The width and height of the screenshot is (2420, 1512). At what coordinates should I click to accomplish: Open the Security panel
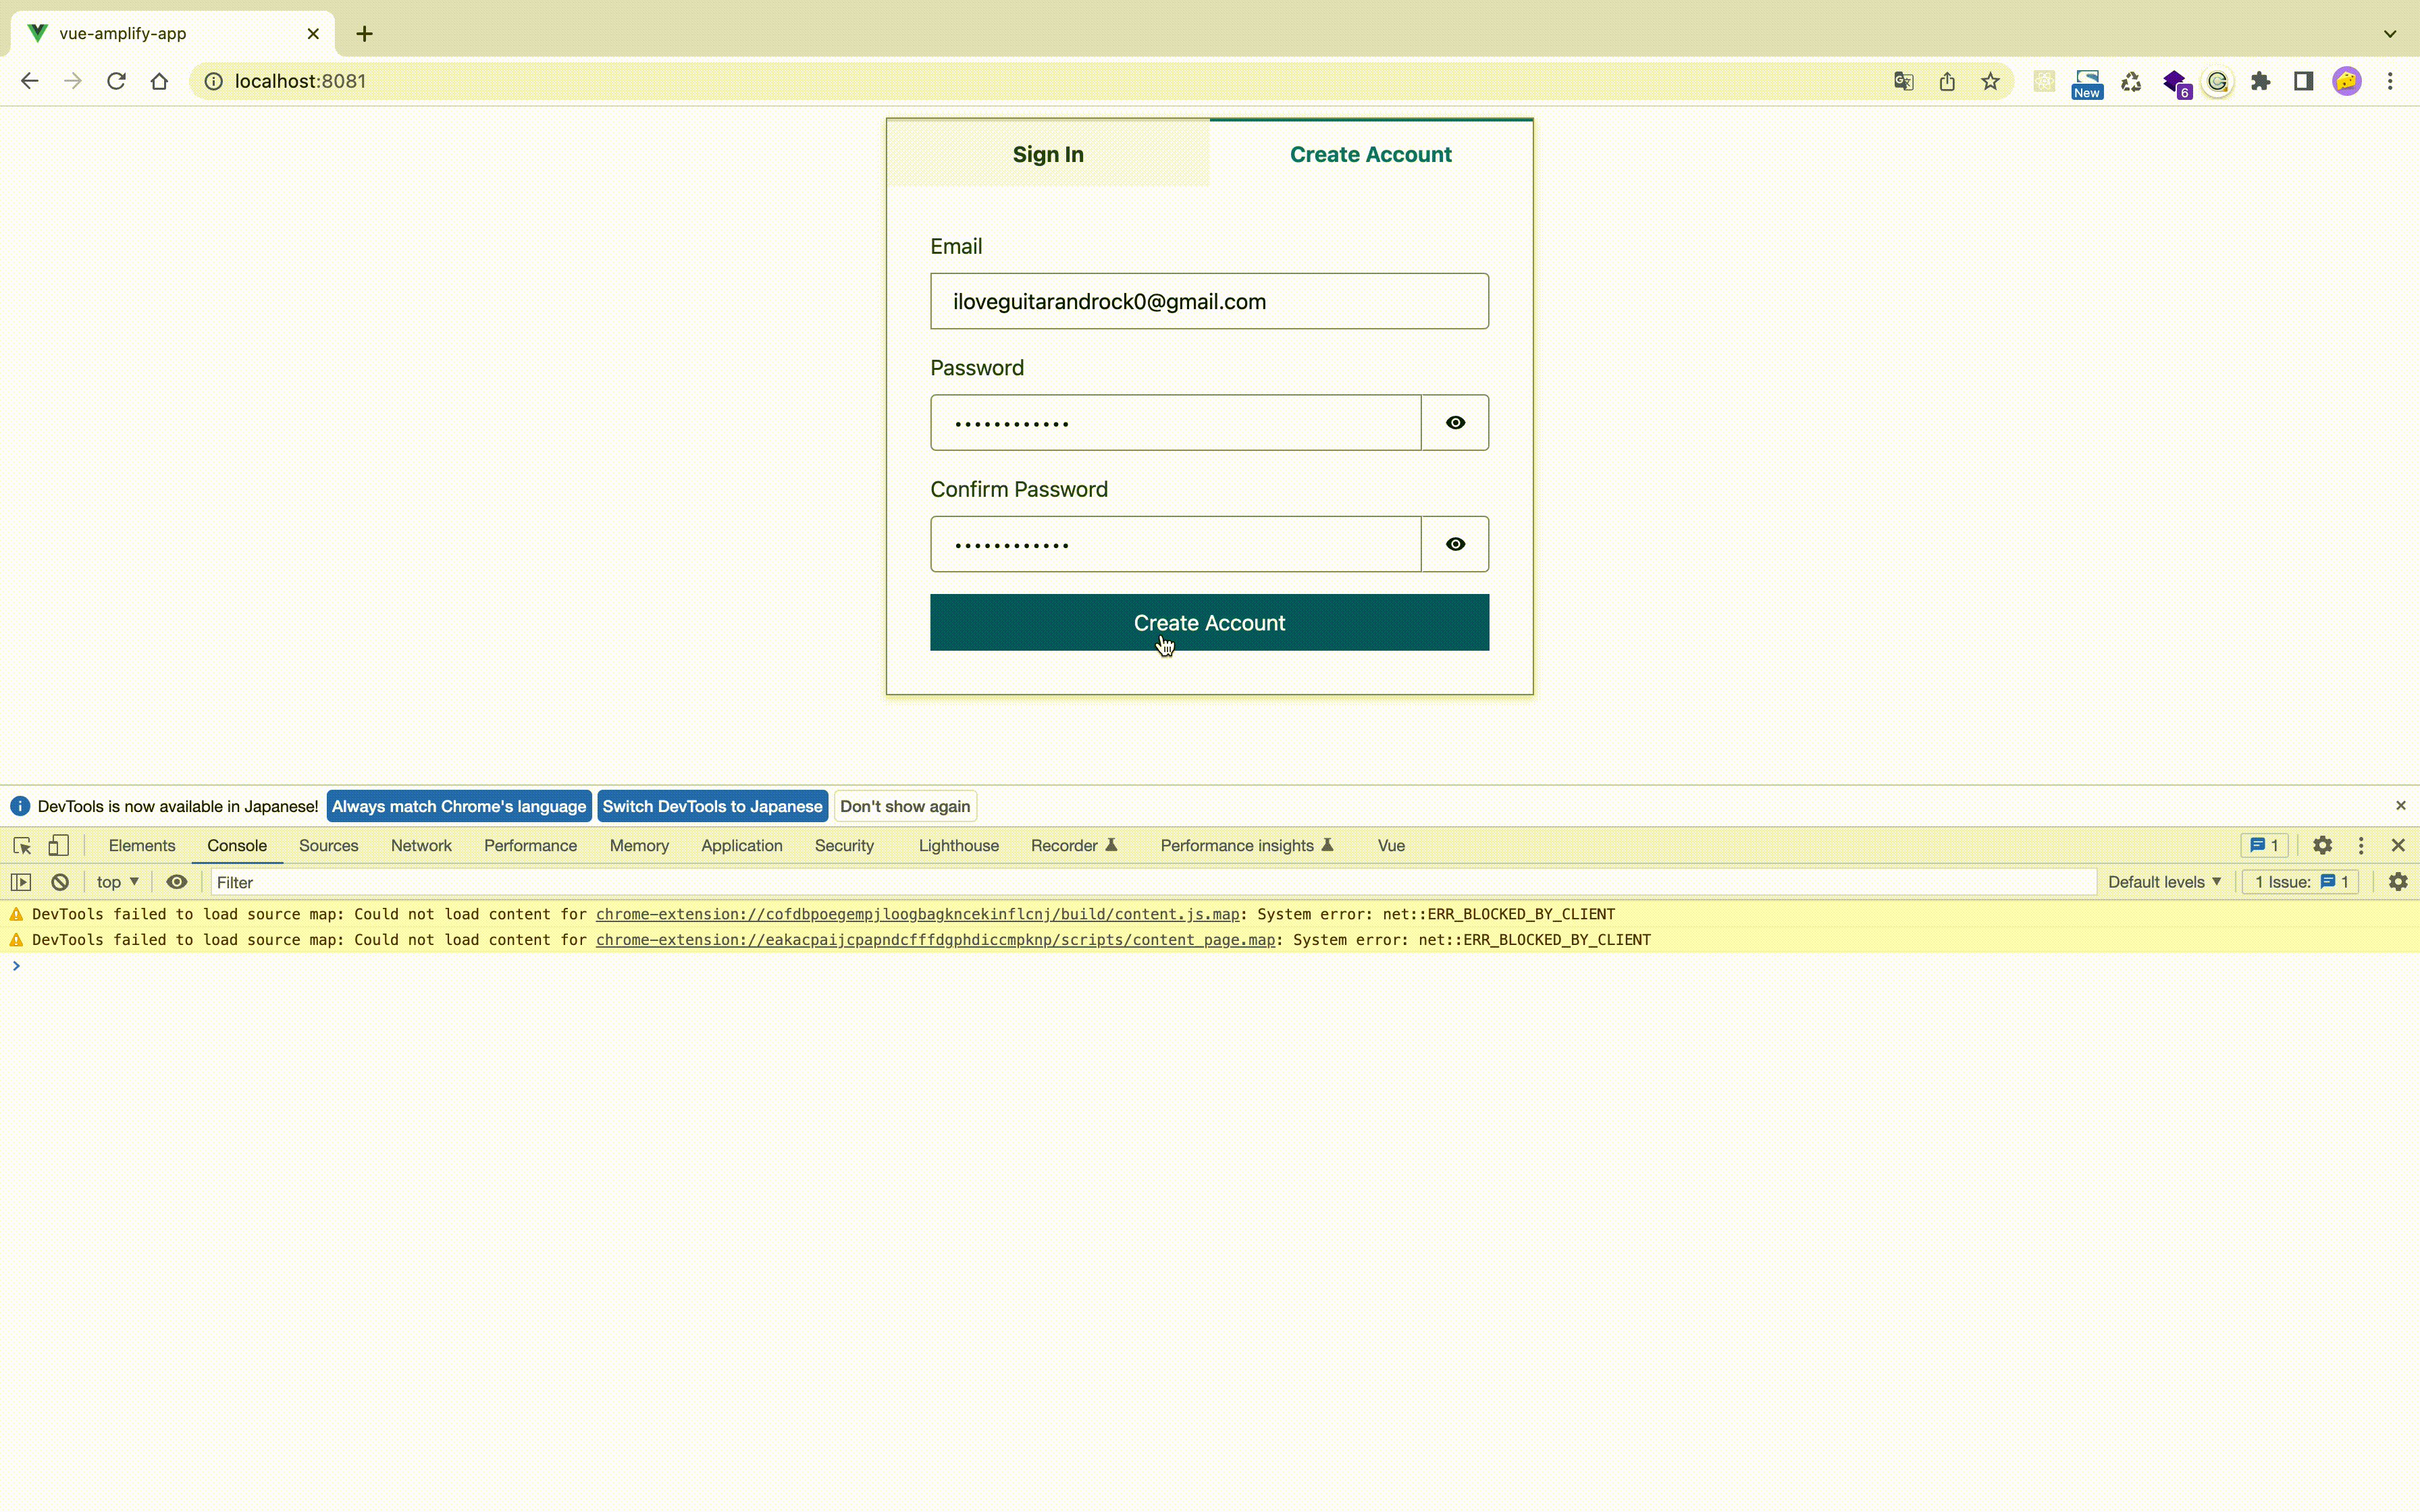coord(844,845)
